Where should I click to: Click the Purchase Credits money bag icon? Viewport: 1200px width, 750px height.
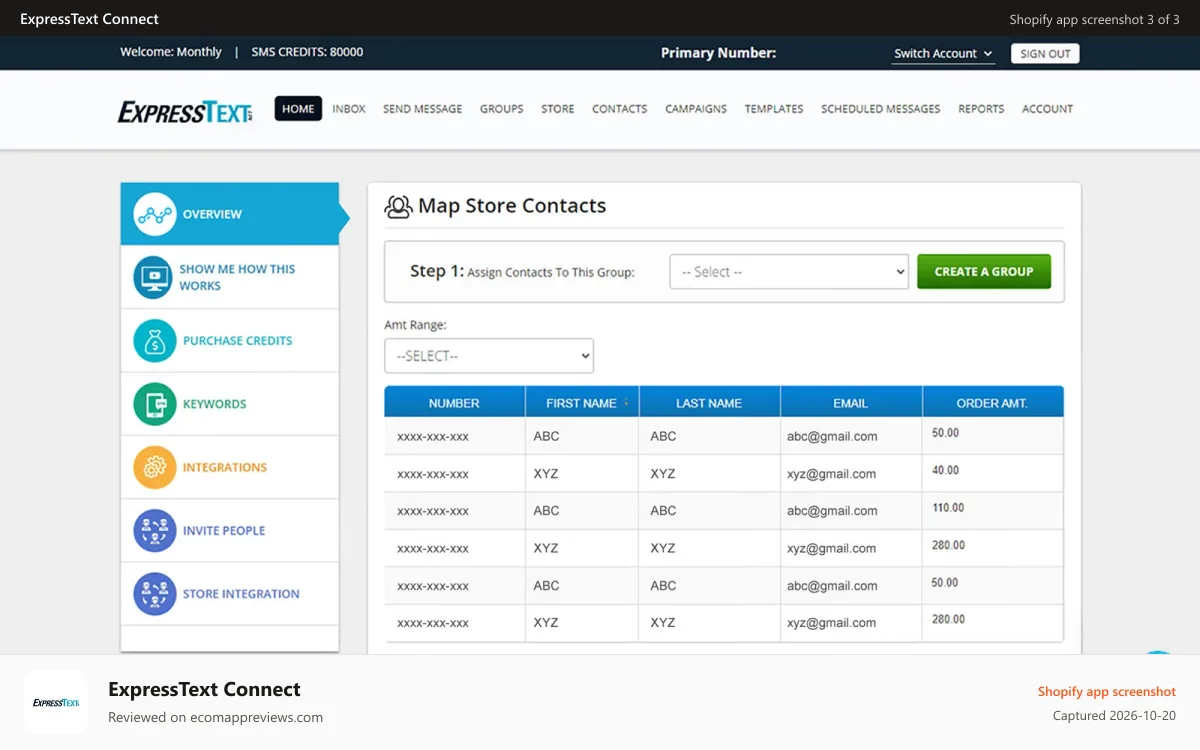(x=154, y=341)
